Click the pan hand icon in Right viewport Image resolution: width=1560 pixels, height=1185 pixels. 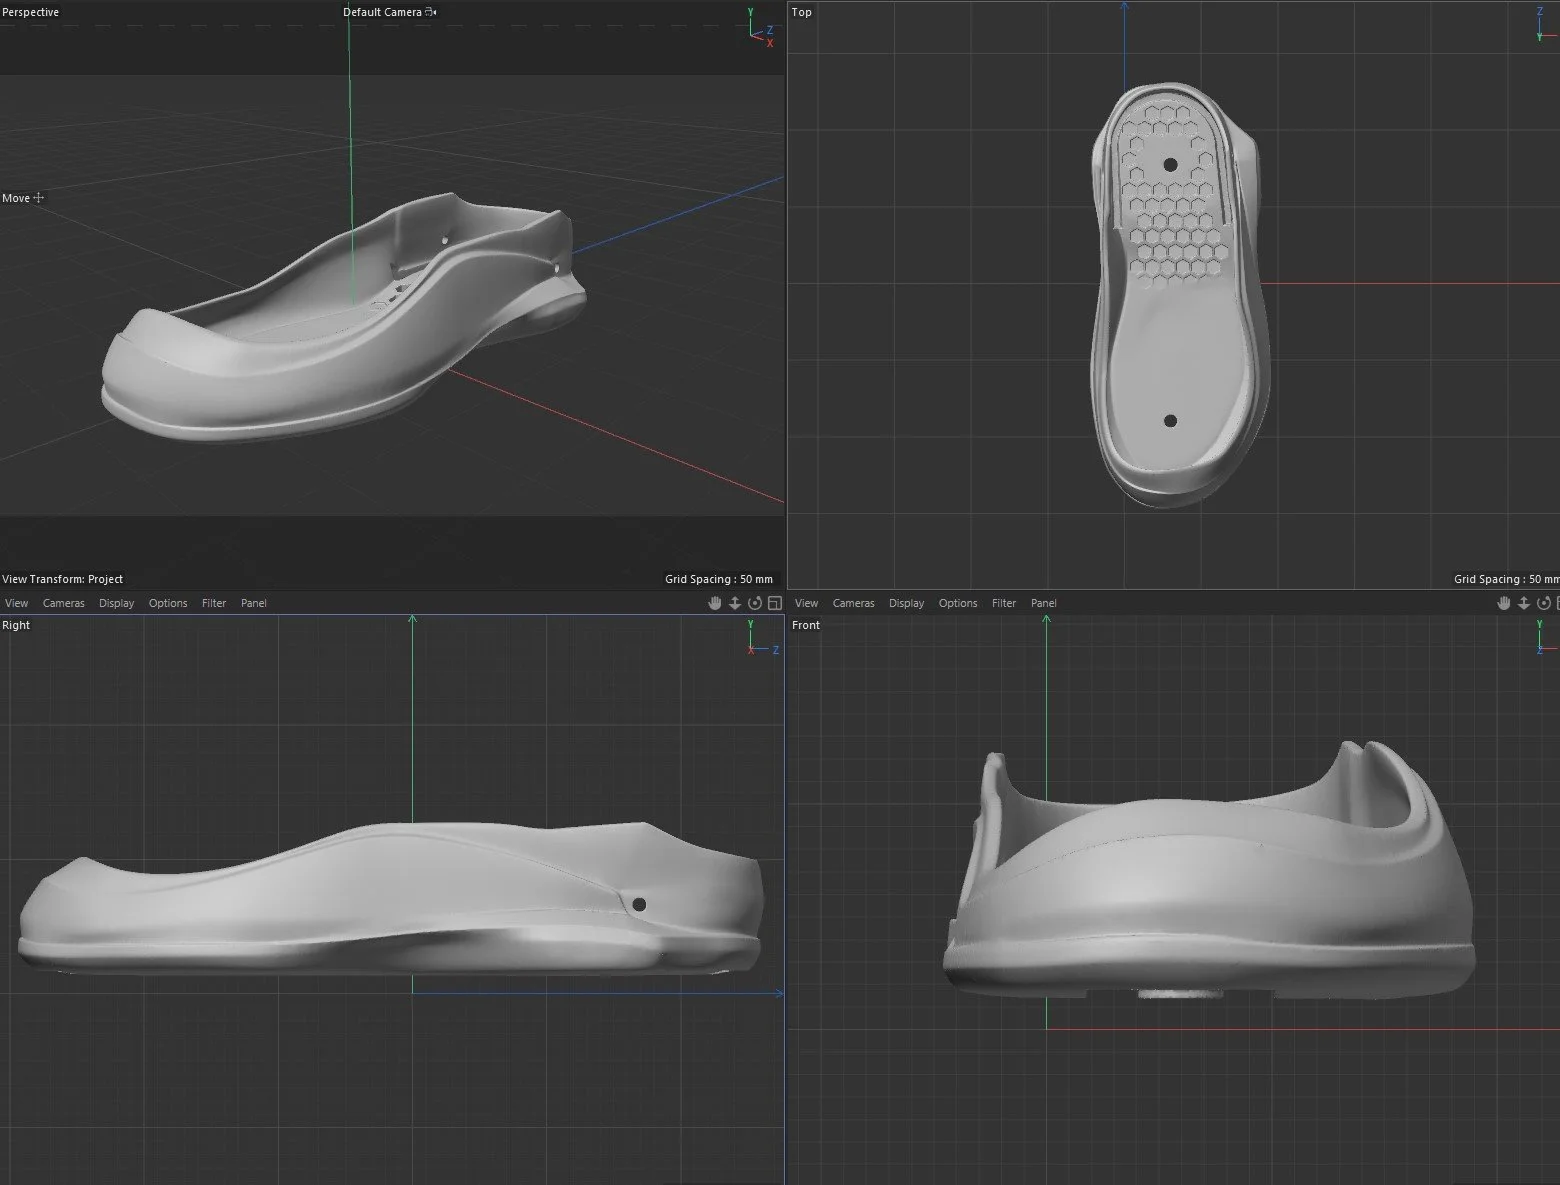(714, 603)
